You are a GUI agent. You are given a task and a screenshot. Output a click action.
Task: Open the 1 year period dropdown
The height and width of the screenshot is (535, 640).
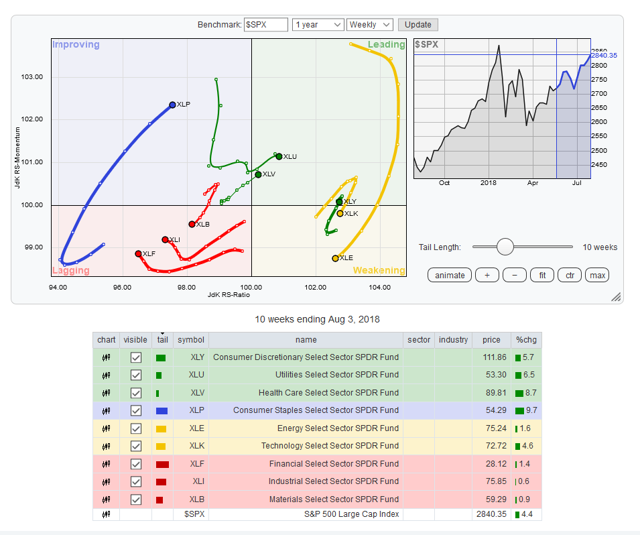click(x=318, y=24)
